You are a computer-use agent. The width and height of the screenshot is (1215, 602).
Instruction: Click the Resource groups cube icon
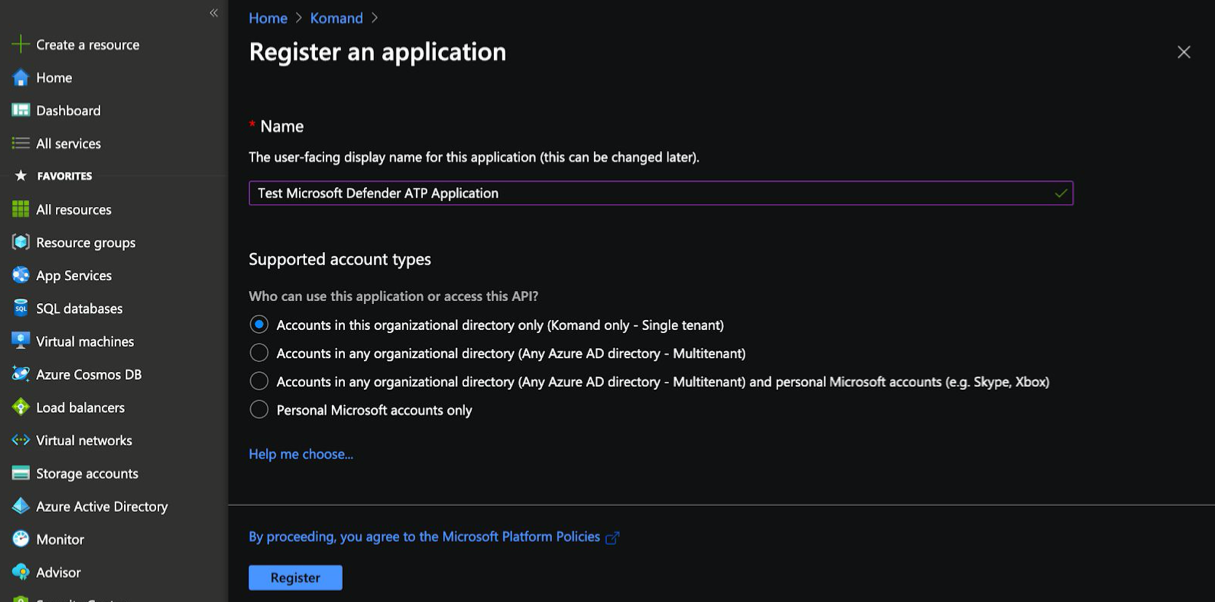click(20, 242)
